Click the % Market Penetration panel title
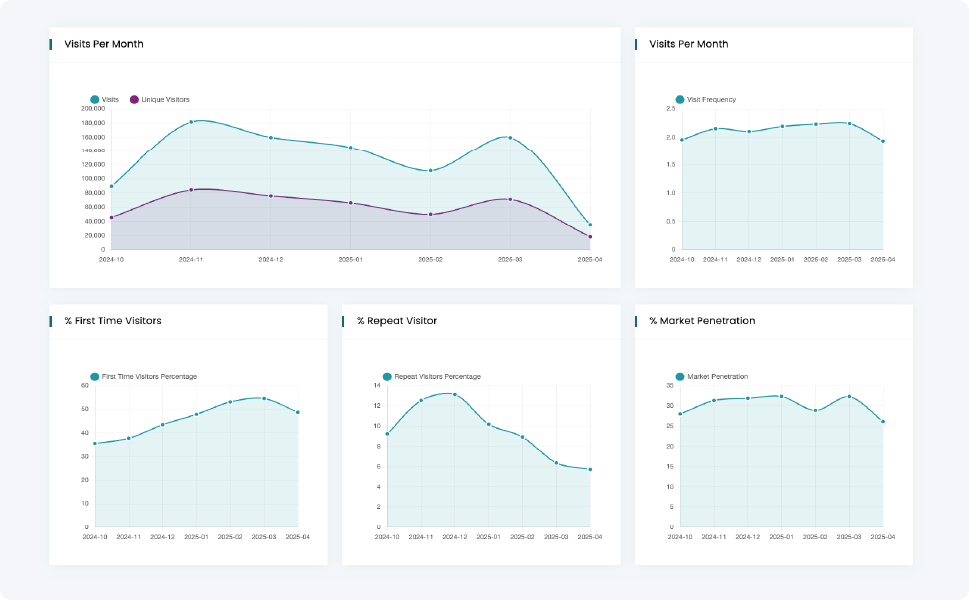The image size is (969, 600). [x=702, y=321]
